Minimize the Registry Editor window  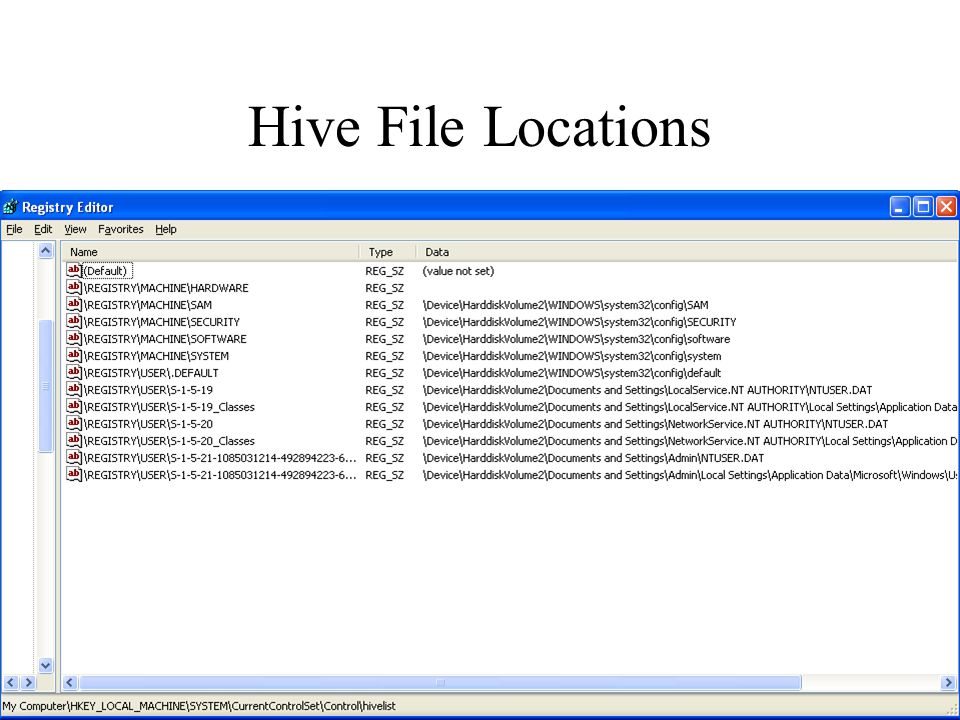click(899, 207)
